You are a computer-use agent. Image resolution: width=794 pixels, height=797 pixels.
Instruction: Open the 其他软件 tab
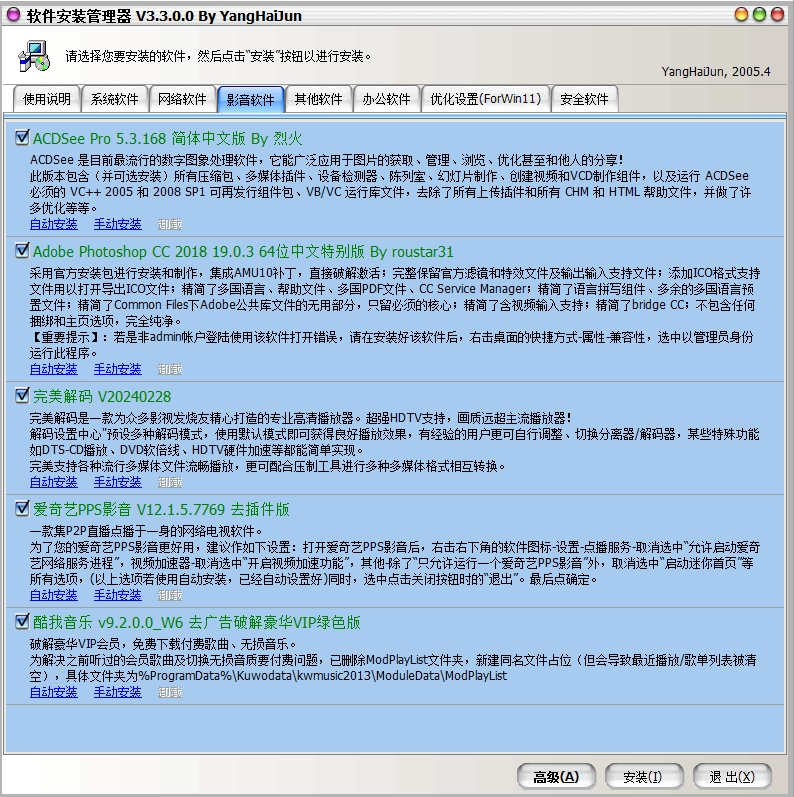coord(318,99)
